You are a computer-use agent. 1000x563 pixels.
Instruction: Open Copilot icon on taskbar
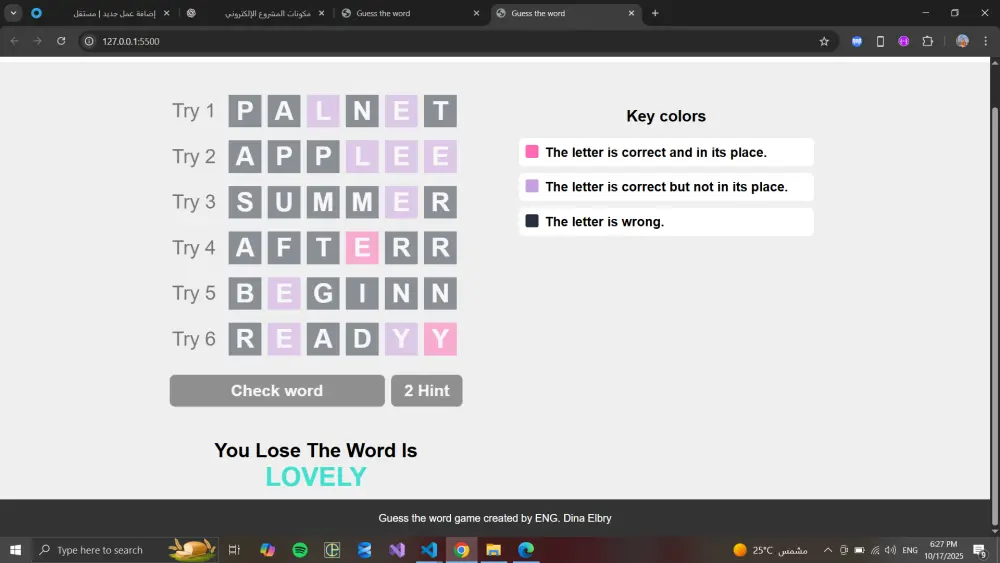point(267,550)
